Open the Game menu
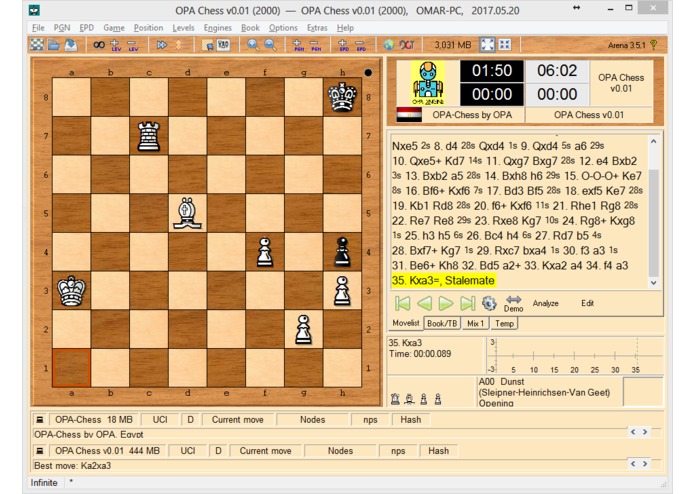Screen dimensions: 695x494 114,27
